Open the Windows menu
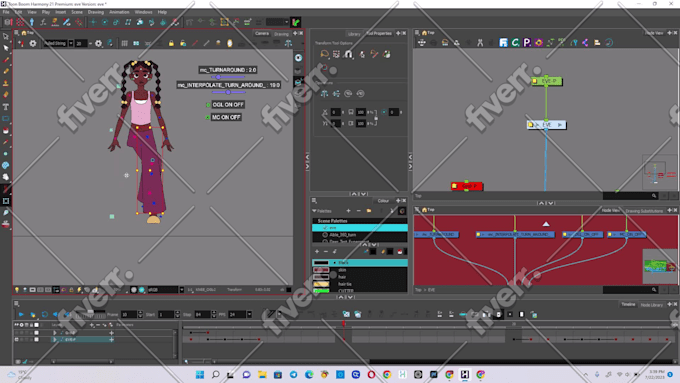 (x=144, y=12)
